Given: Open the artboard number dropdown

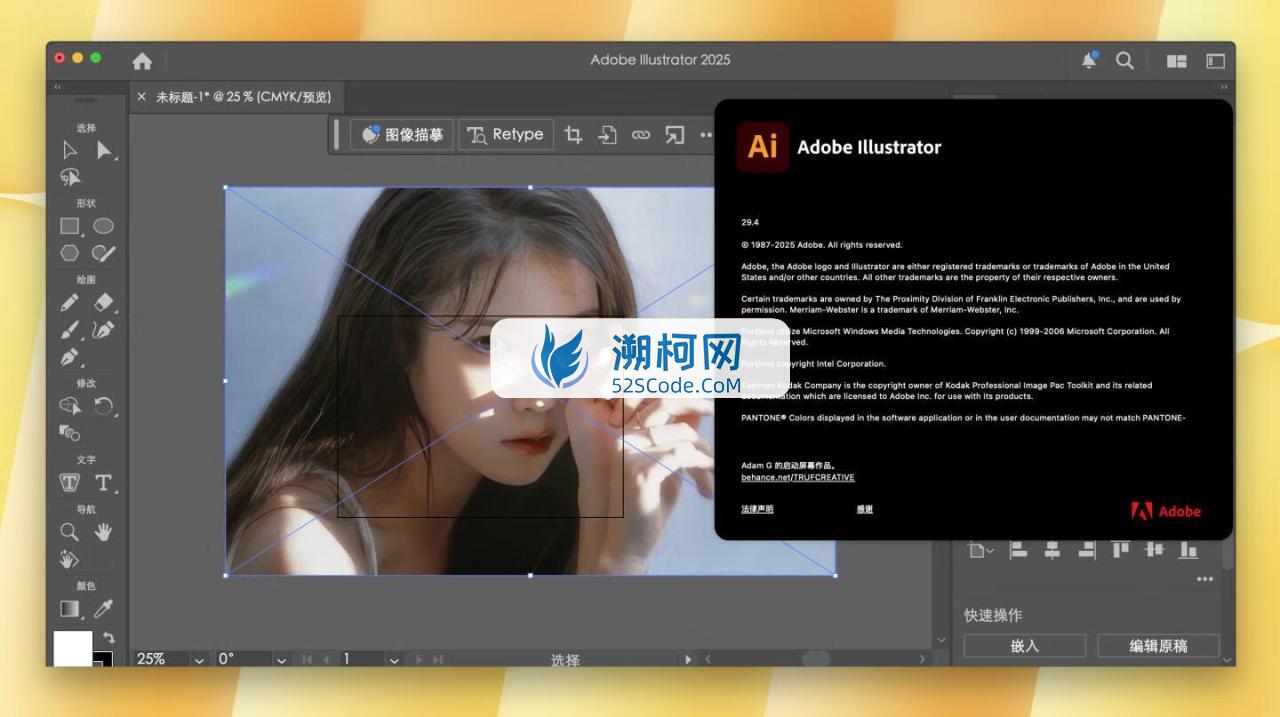Looking at the screenshot, I should (394, 660).
